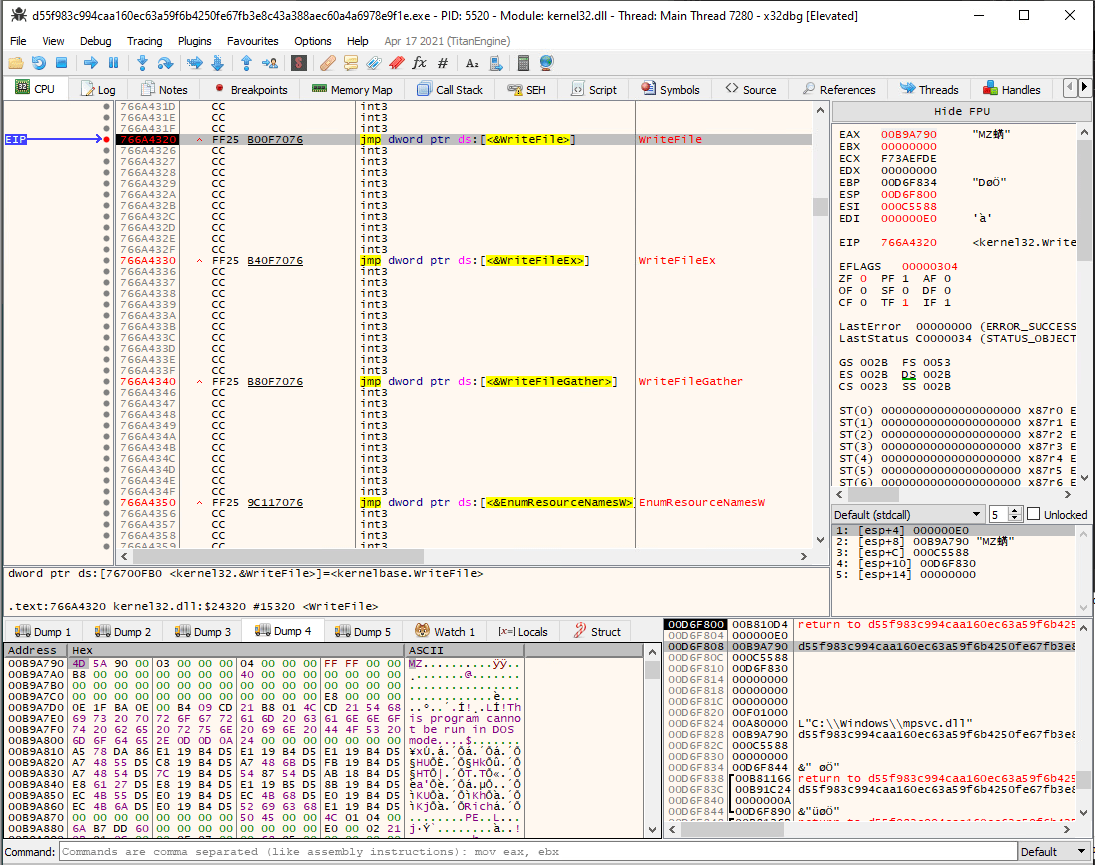Open the Debug menu
Viewport: 1095px width, 865px height.
96,41
